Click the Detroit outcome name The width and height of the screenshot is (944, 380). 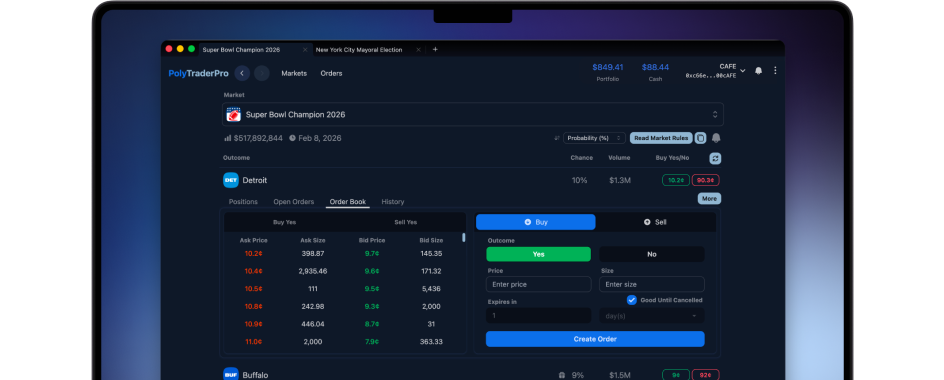click(255, 180)
